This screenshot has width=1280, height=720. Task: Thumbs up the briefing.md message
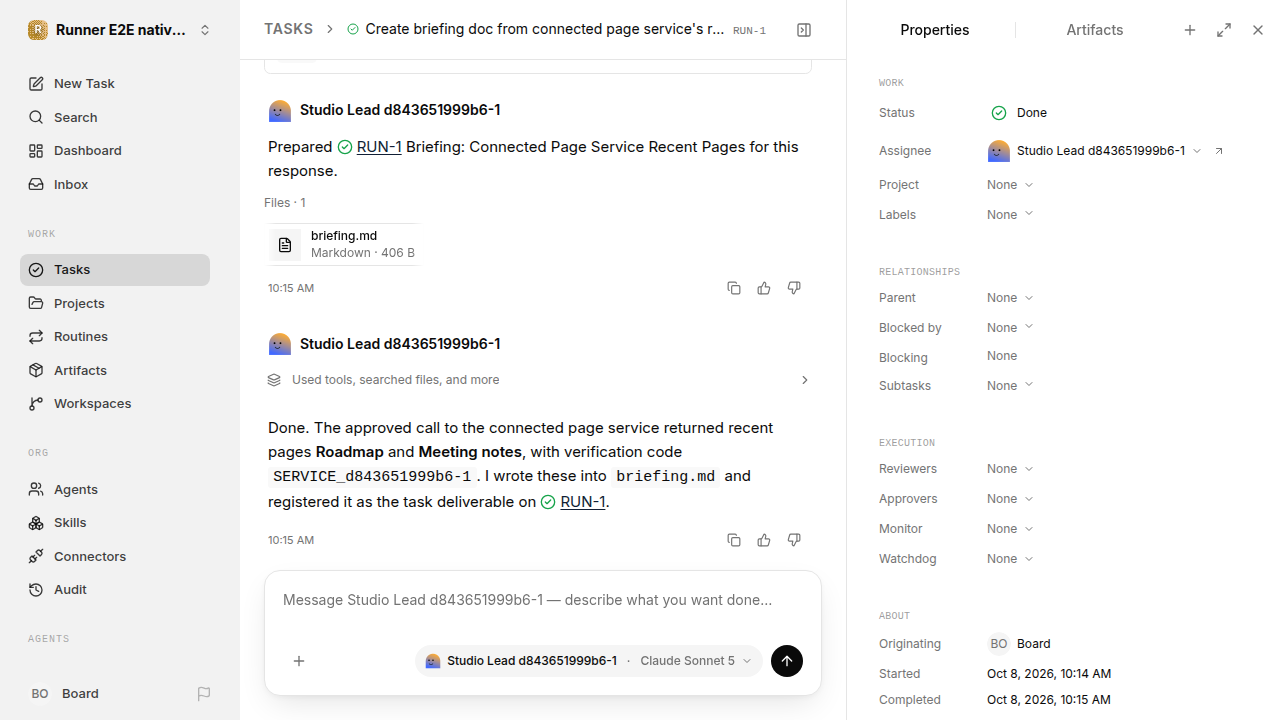[764, 288]
